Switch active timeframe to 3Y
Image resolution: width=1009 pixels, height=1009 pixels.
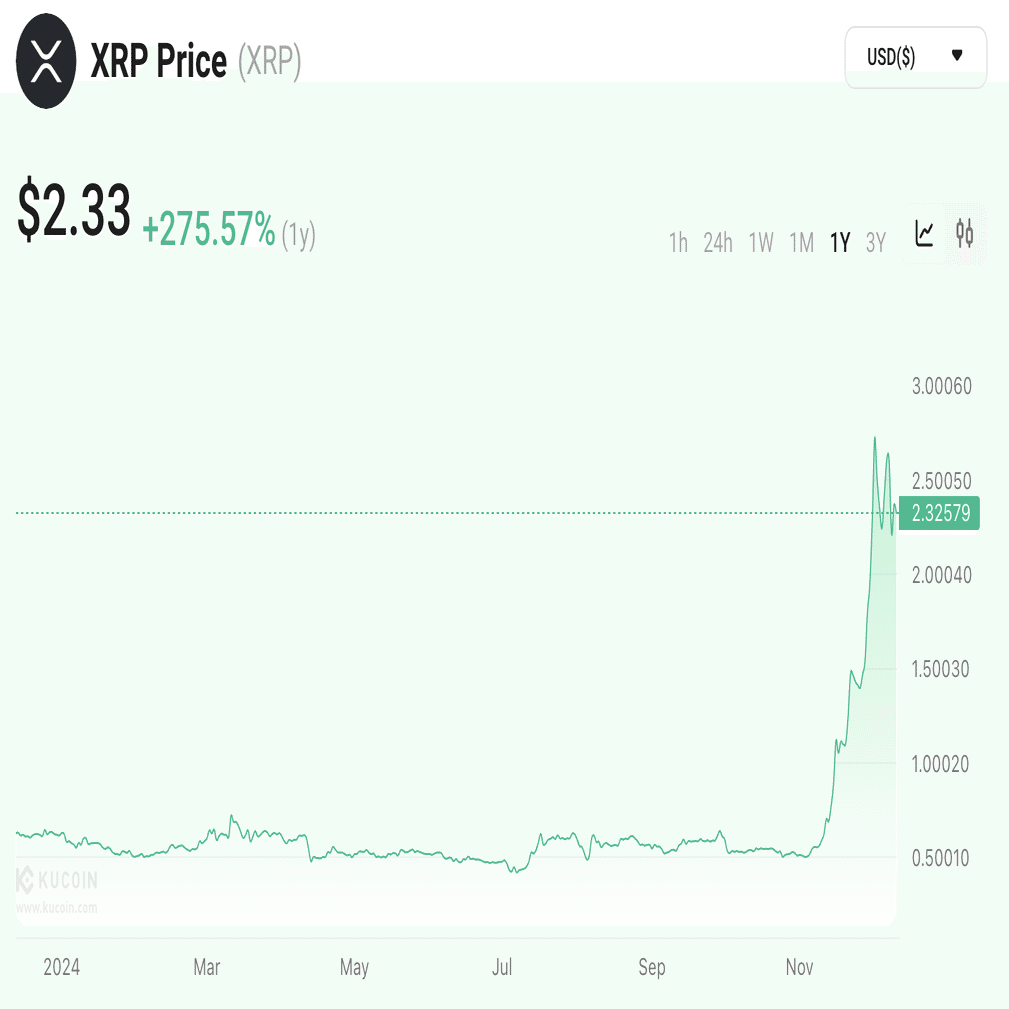click(875, 242)
